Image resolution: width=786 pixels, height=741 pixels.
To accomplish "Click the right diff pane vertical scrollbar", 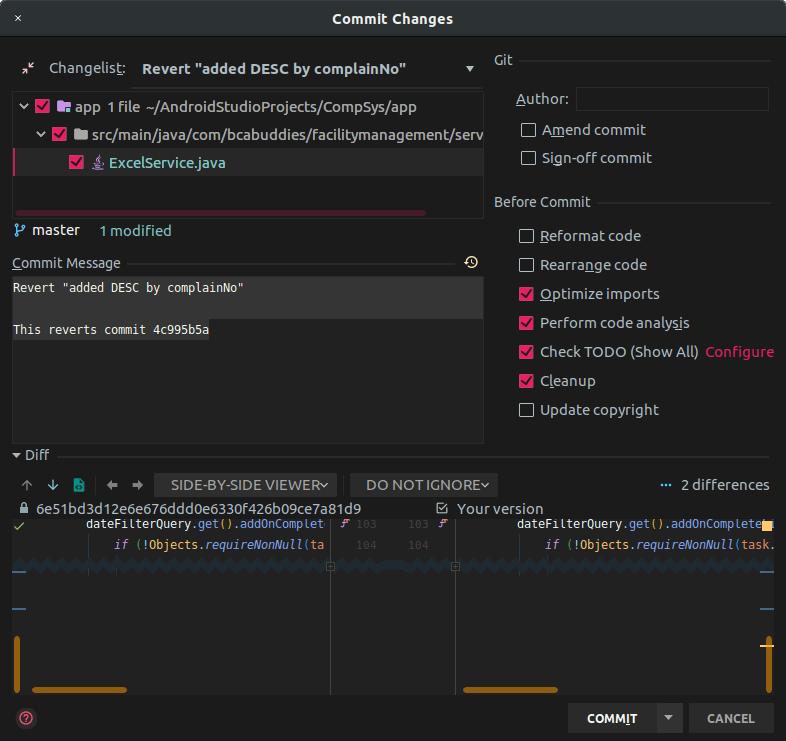I will 769,664.
